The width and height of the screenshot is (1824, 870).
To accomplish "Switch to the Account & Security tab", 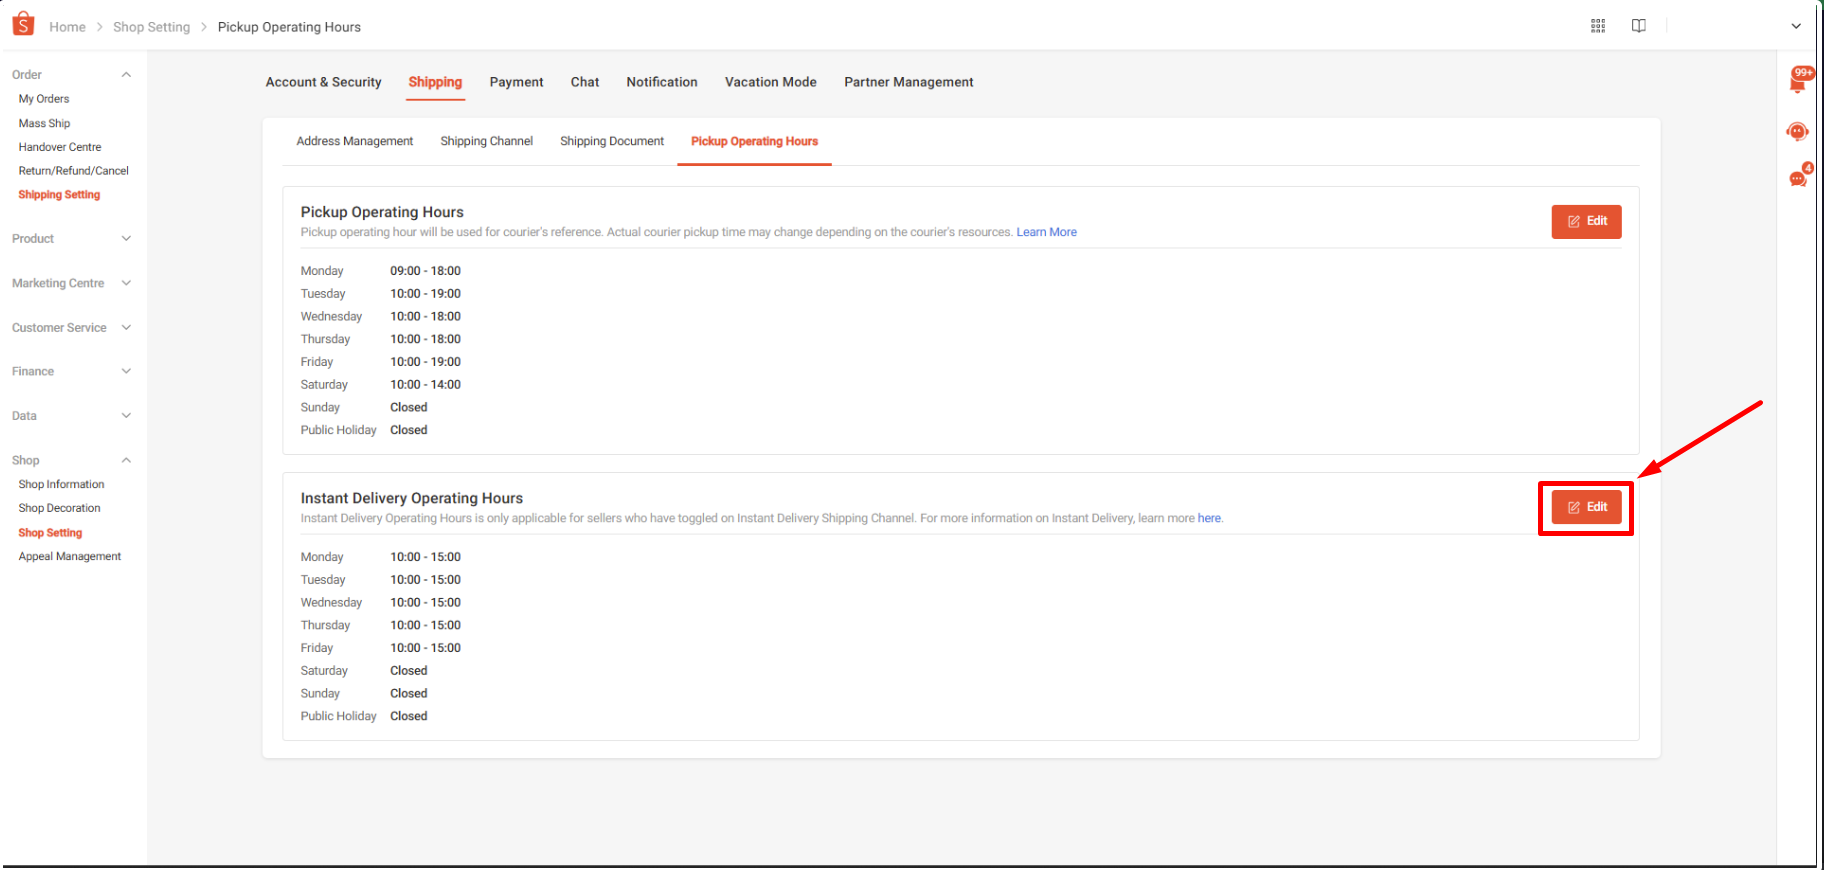I will [323, 82].
